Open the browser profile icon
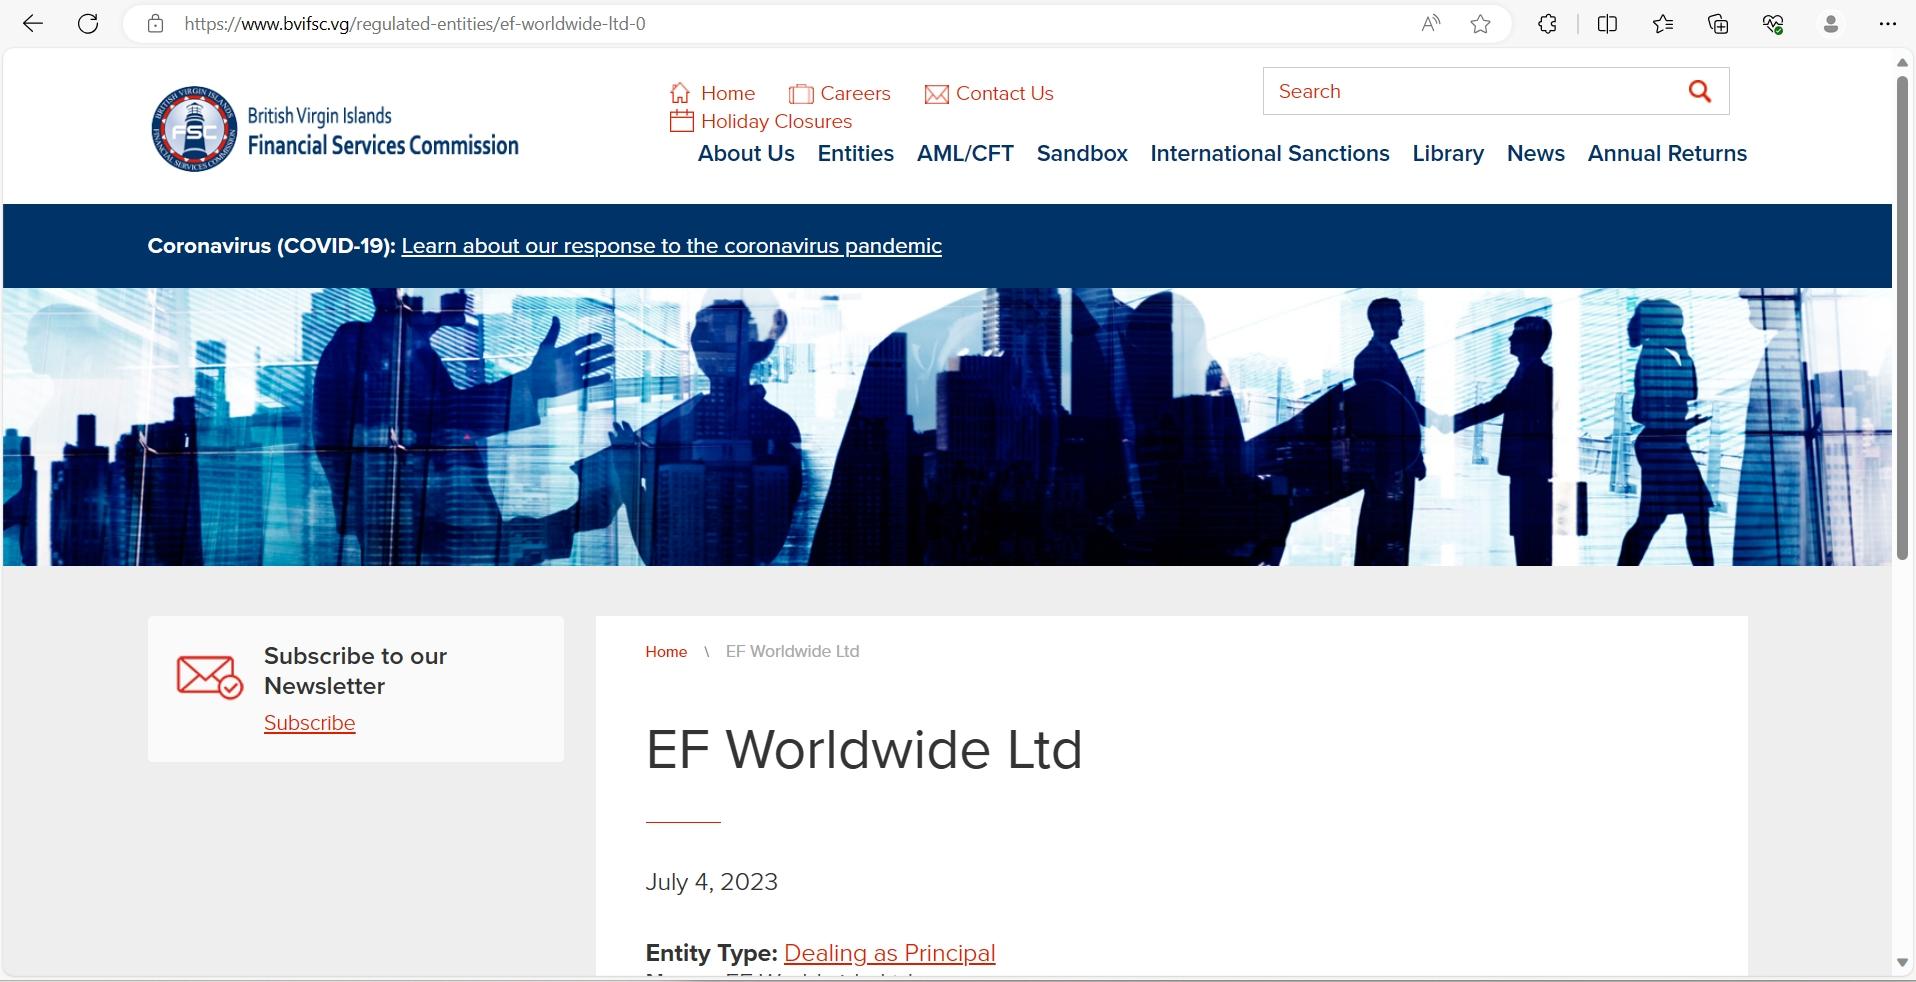 [x=1831, y=24]
